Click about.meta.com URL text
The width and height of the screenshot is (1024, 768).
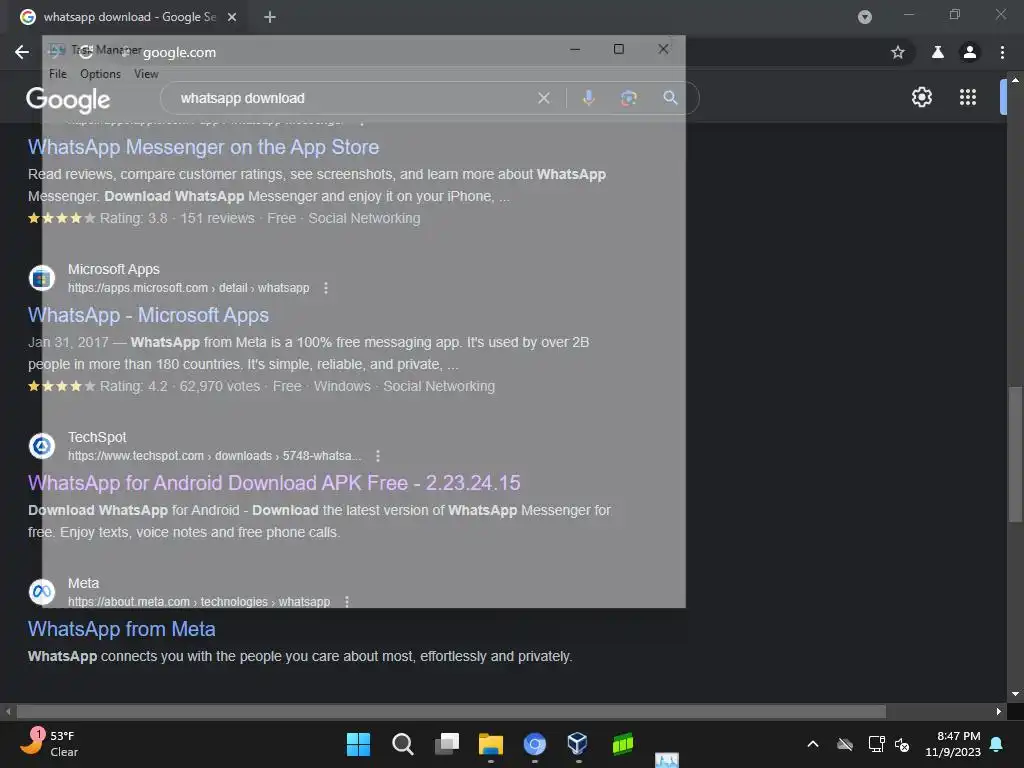tap(199, 601)
